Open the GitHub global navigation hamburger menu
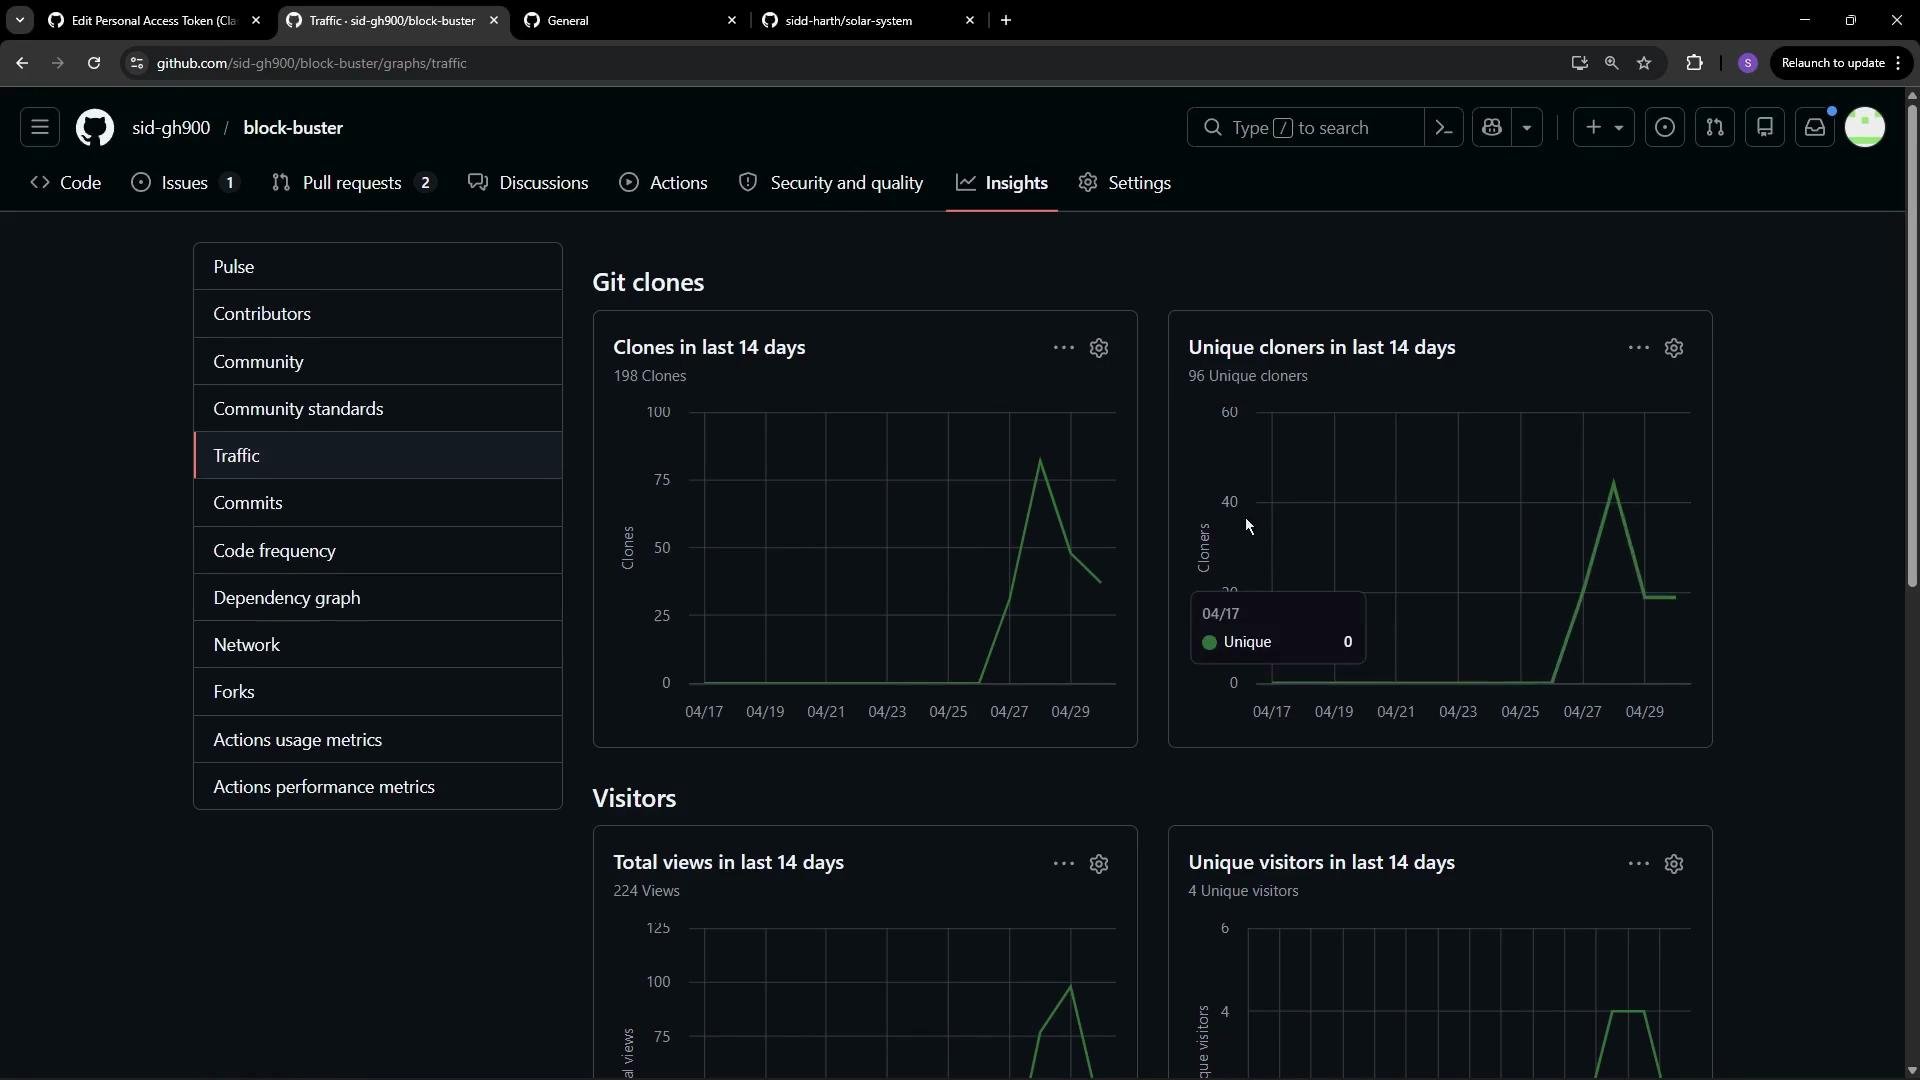This screenshot has width=1920, height=1080. click(40, 128)
